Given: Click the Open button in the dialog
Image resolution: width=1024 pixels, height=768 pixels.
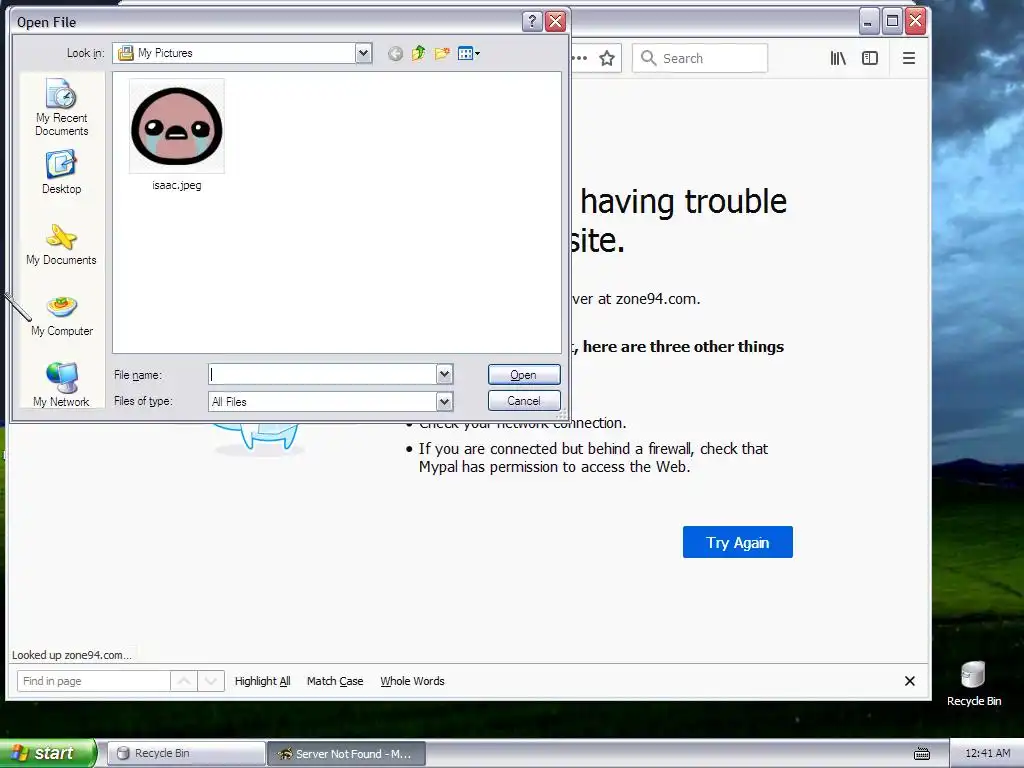Looking at the screenshot, I should [x=524, y=374].
